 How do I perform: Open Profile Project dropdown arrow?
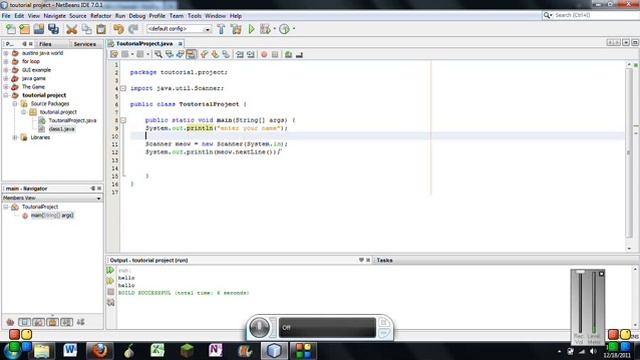point(293,29)
